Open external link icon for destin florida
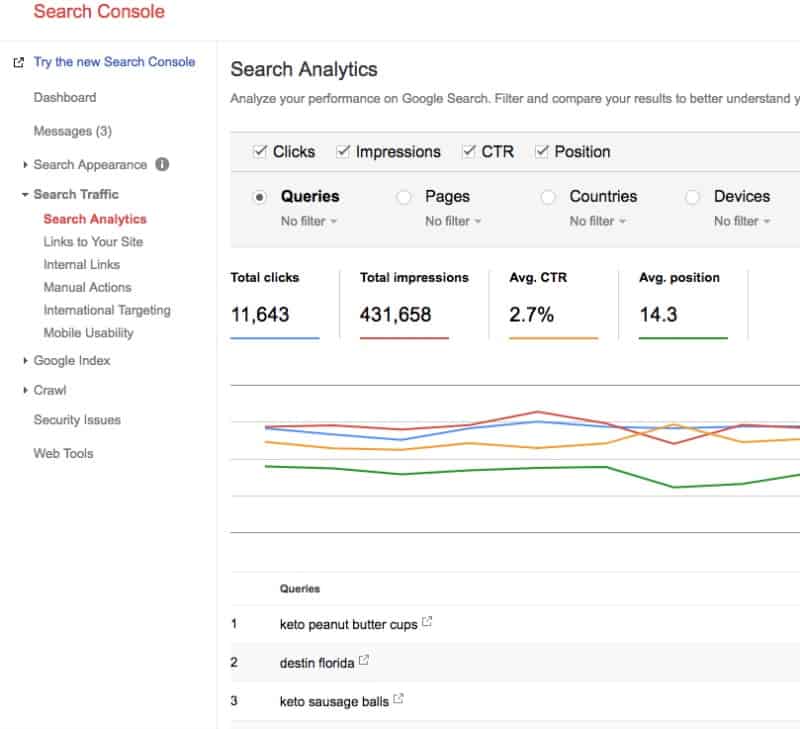800x729 pixels. [x=364, y=660]
